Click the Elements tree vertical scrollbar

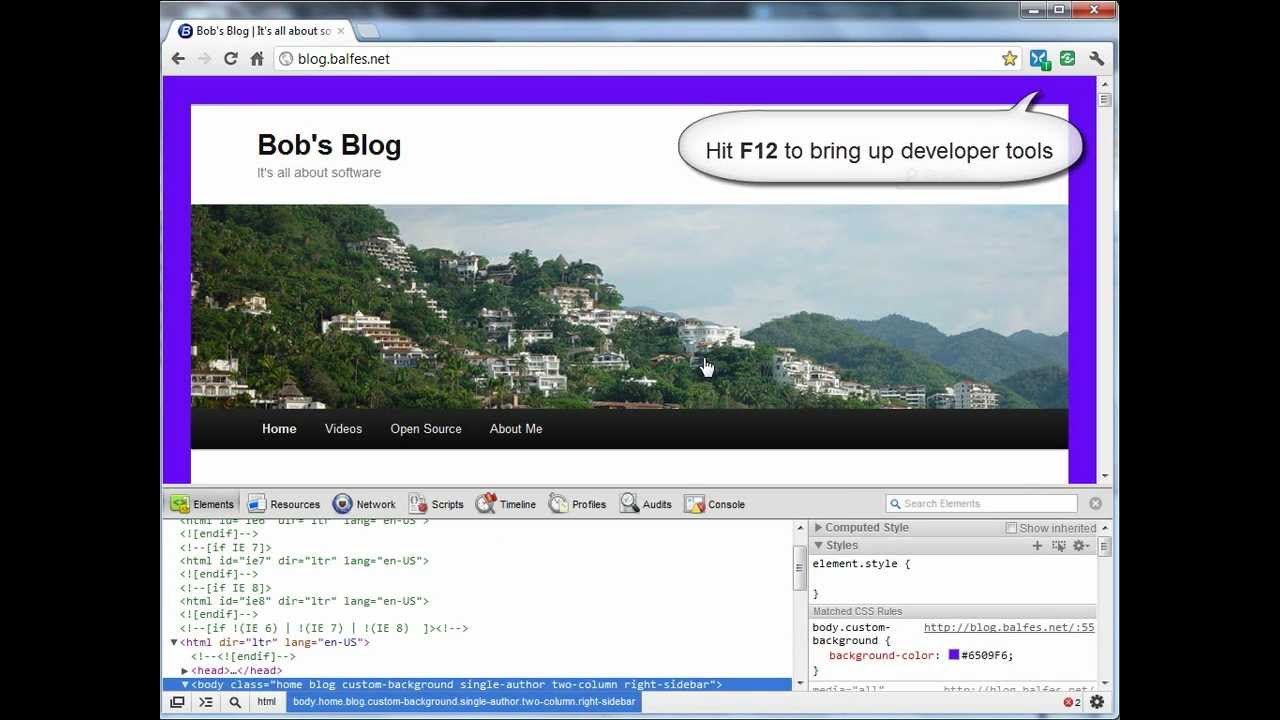799,605
